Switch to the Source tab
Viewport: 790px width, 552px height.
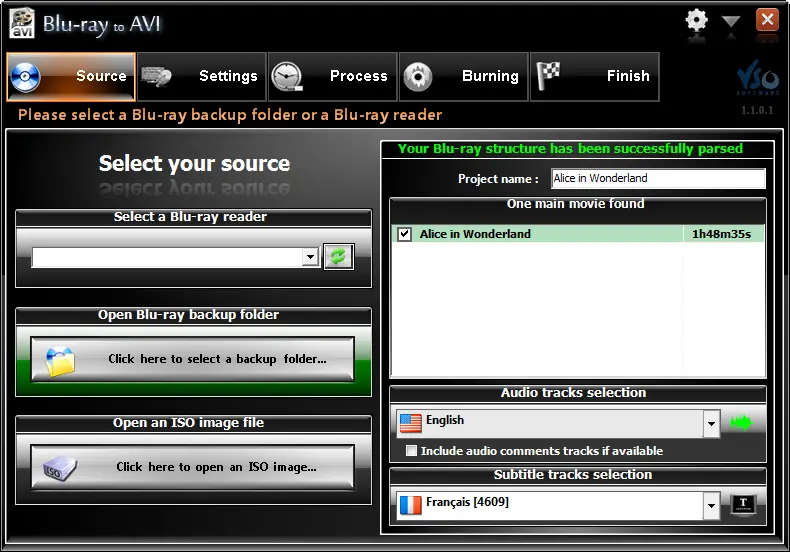(71, 77)
